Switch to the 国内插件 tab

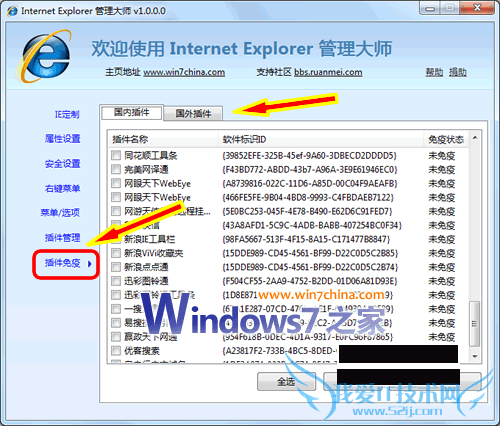pyautogui.click(x=132, y=112)
